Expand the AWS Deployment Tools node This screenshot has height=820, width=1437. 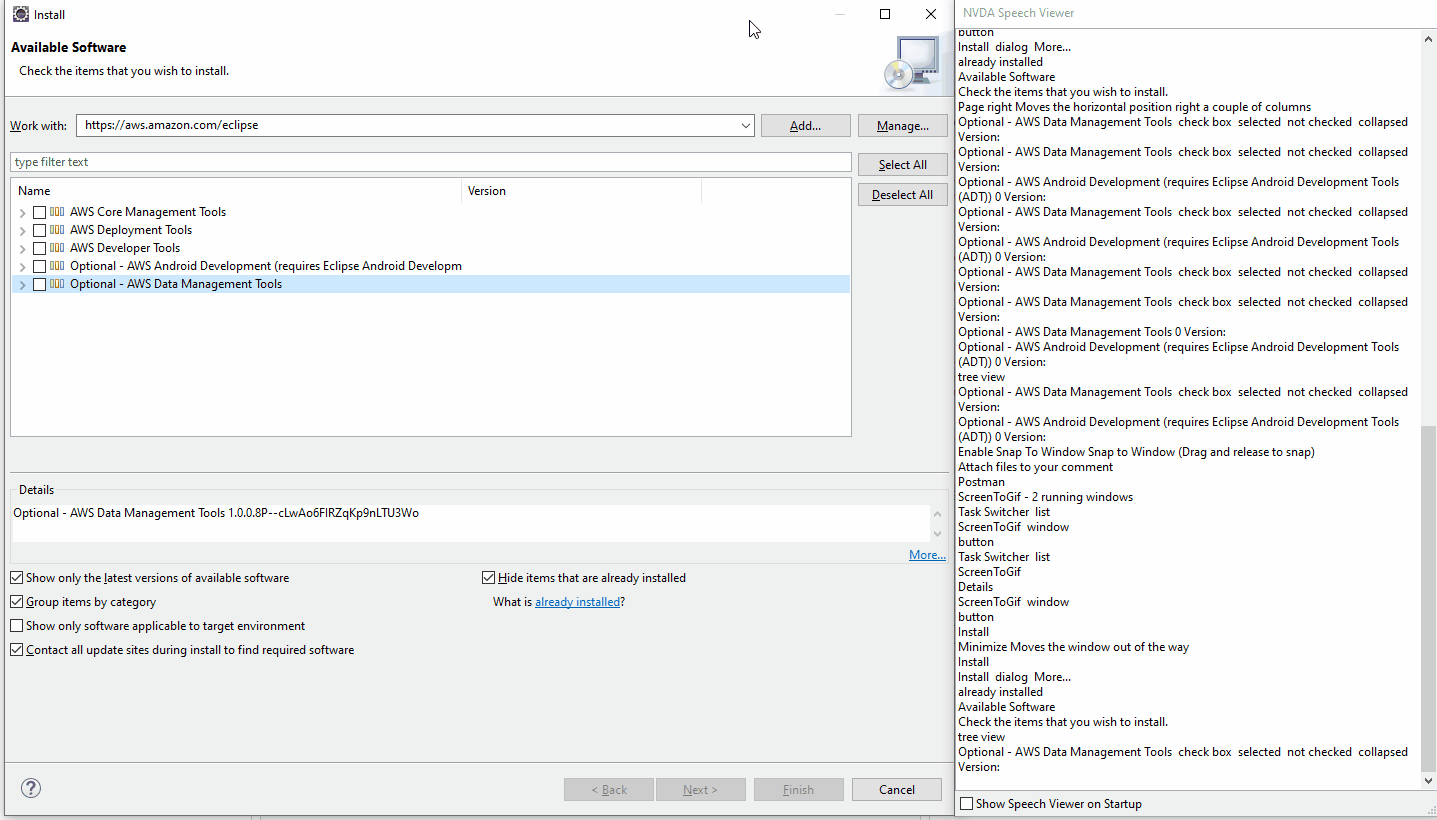tap(23, 230)
